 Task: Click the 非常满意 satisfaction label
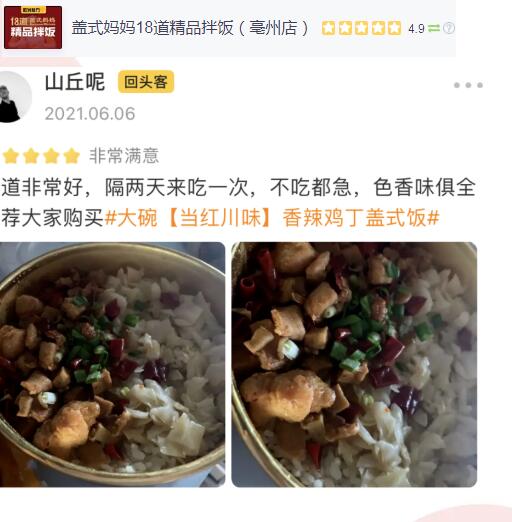tap(124, 156)
